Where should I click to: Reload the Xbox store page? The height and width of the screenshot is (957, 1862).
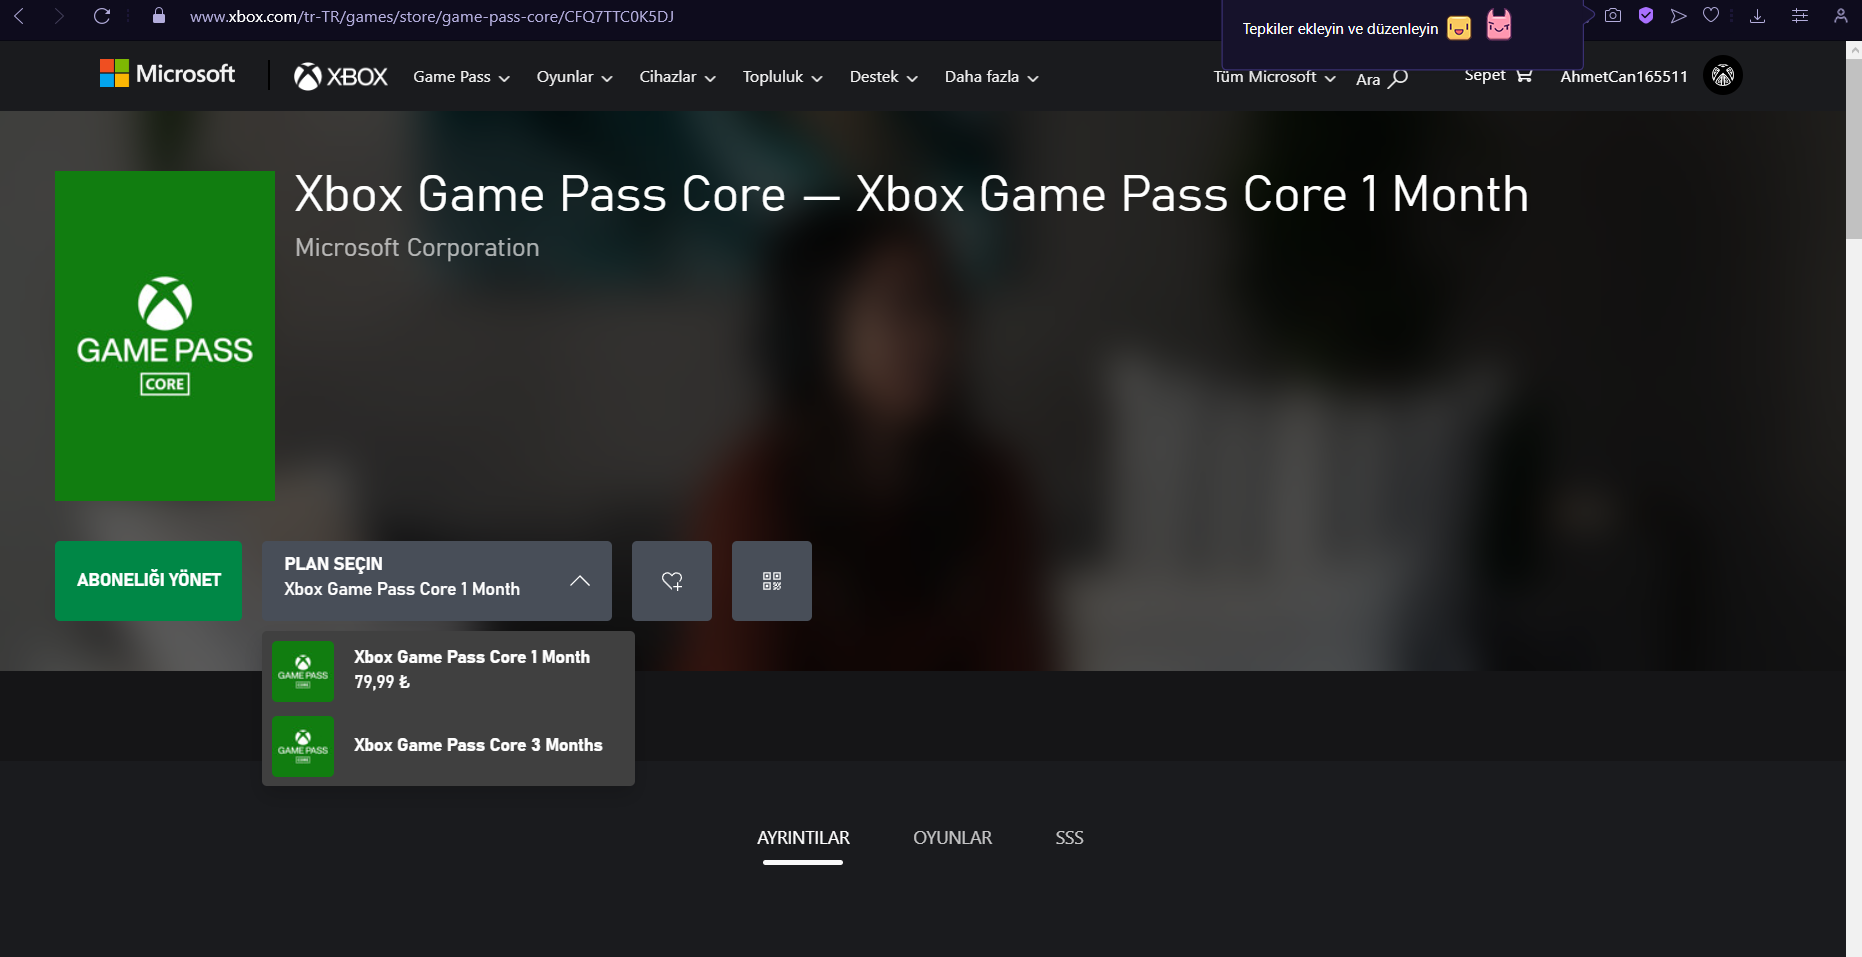pos(102,16)
